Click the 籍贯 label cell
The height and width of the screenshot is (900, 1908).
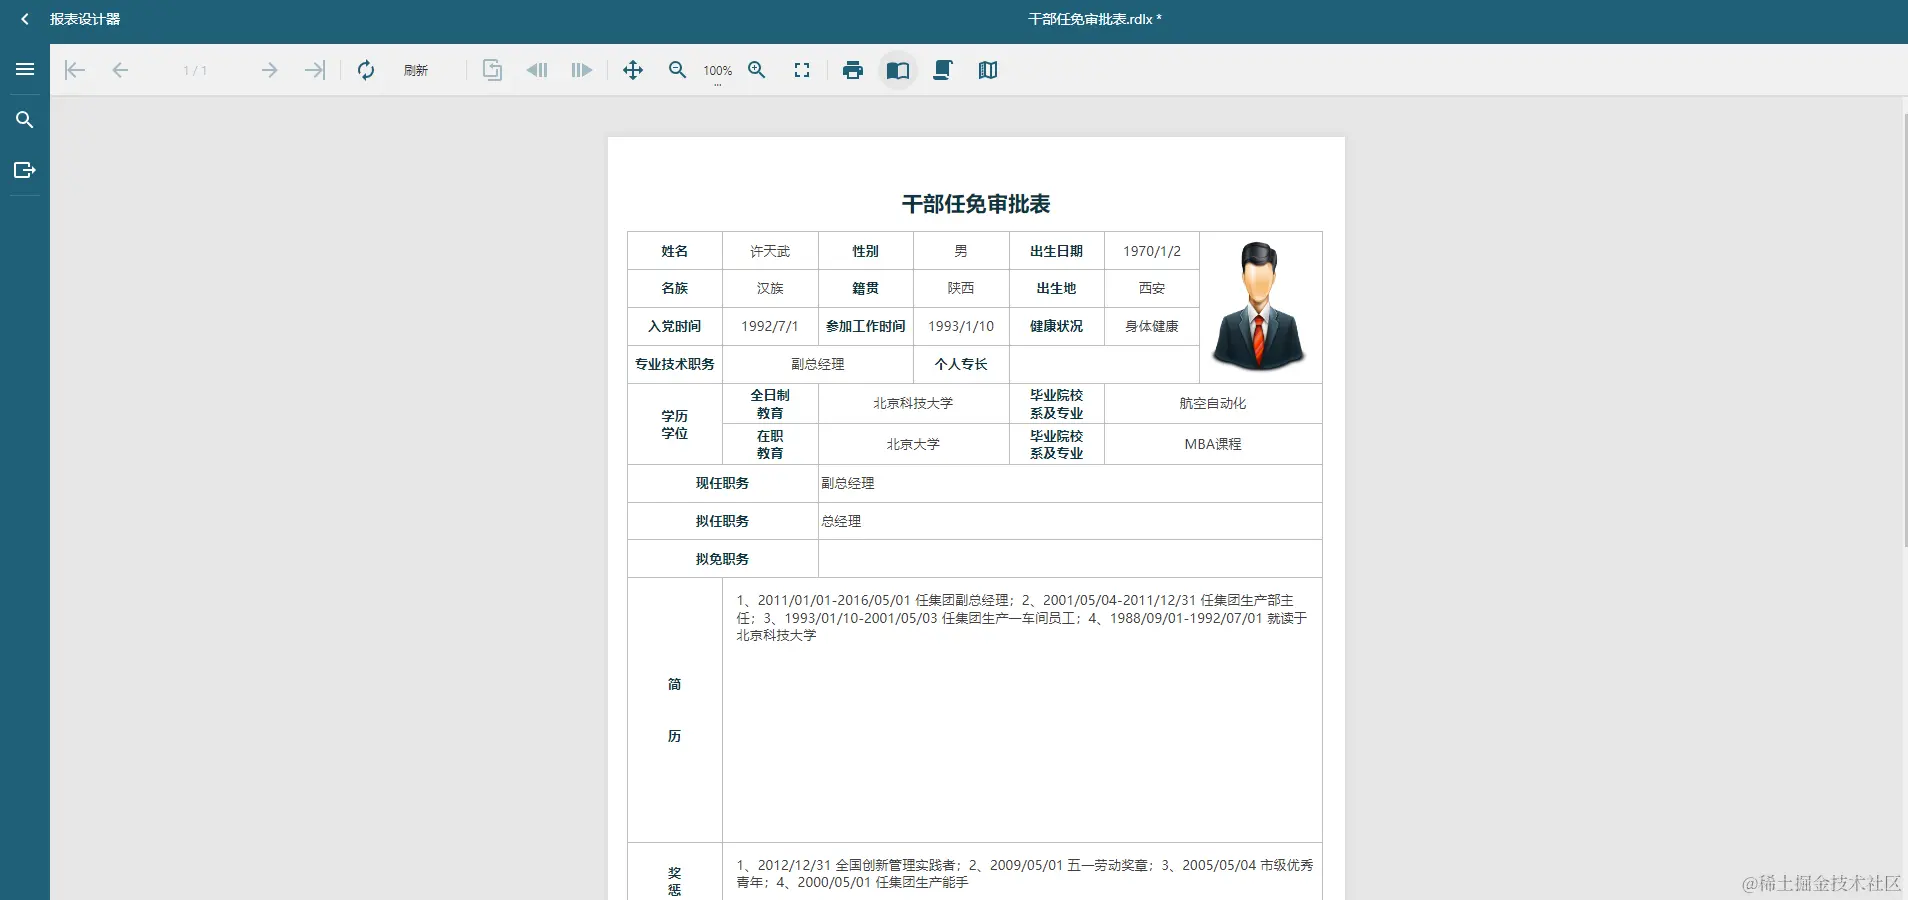tap(866, 288)
